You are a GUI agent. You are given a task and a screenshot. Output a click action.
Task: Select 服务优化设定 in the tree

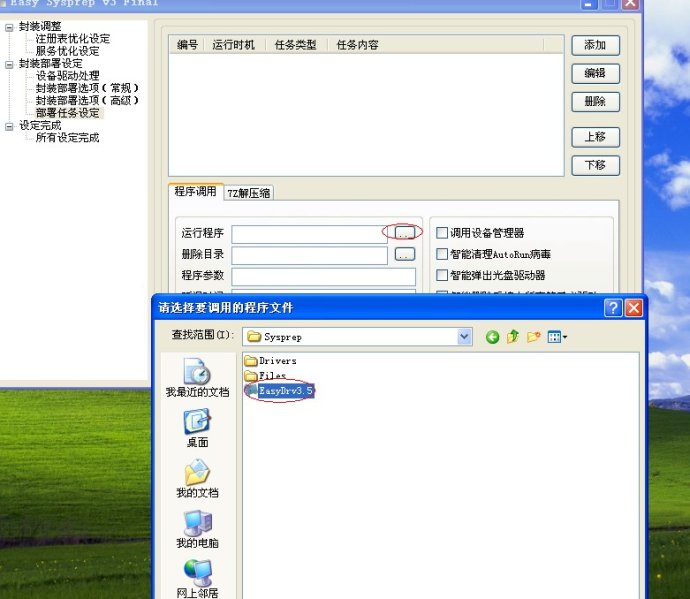pos(67,51)
